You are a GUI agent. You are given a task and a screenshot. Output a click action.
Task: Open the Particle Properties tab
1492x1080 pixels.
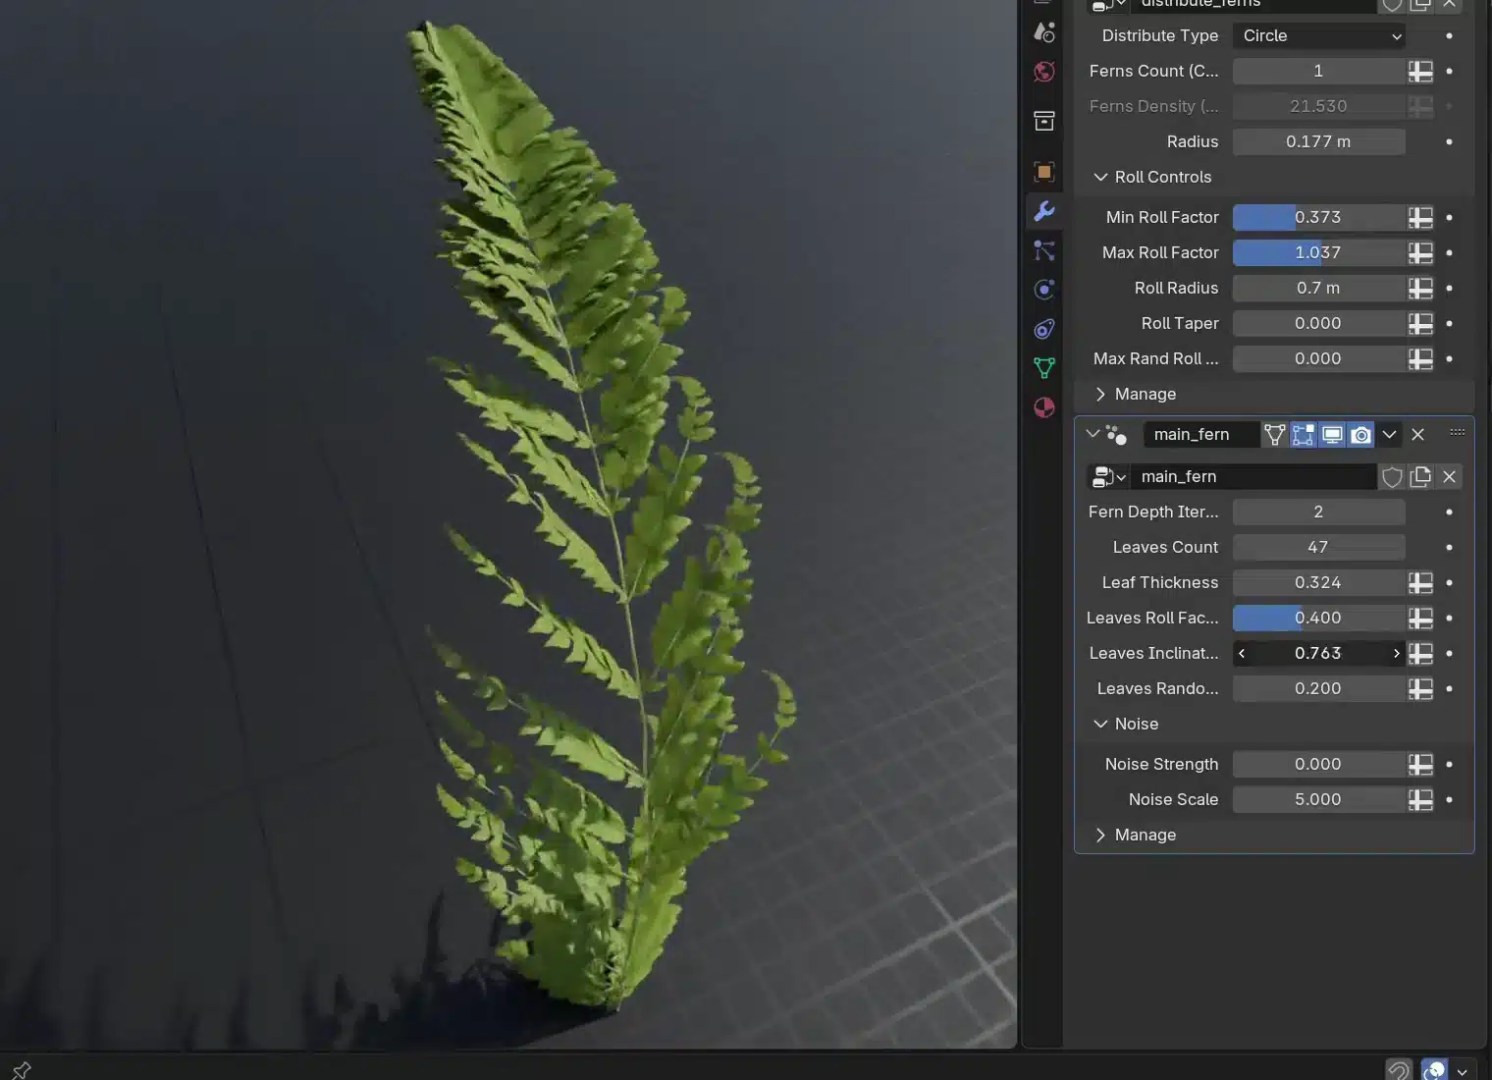coord(1043,250)
